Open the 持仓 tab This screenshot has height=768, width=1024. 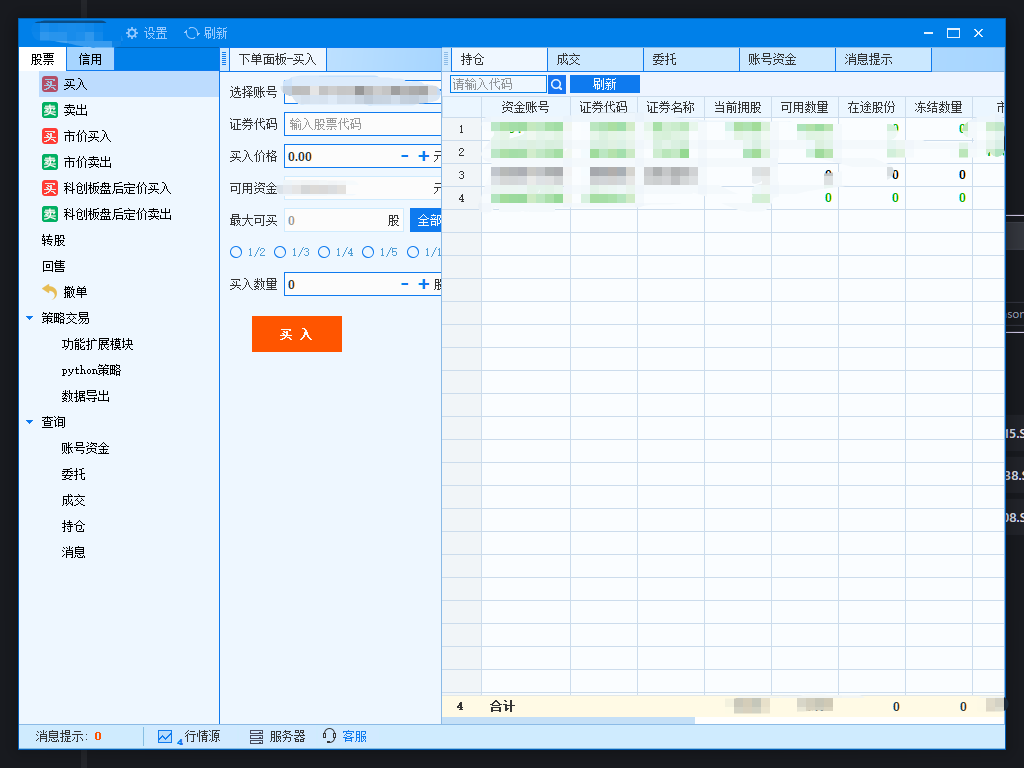500,59
